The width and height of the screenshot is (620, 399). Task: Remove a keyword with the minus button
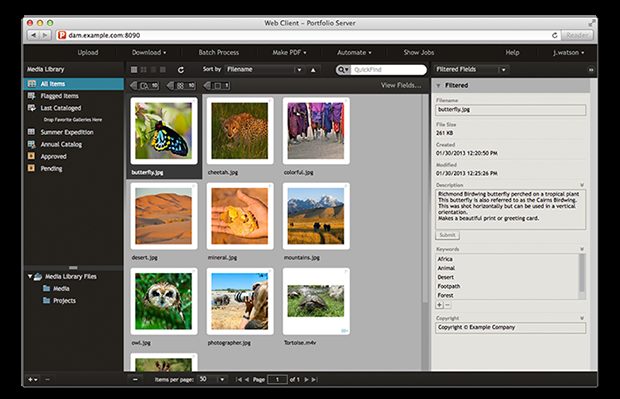448,305
